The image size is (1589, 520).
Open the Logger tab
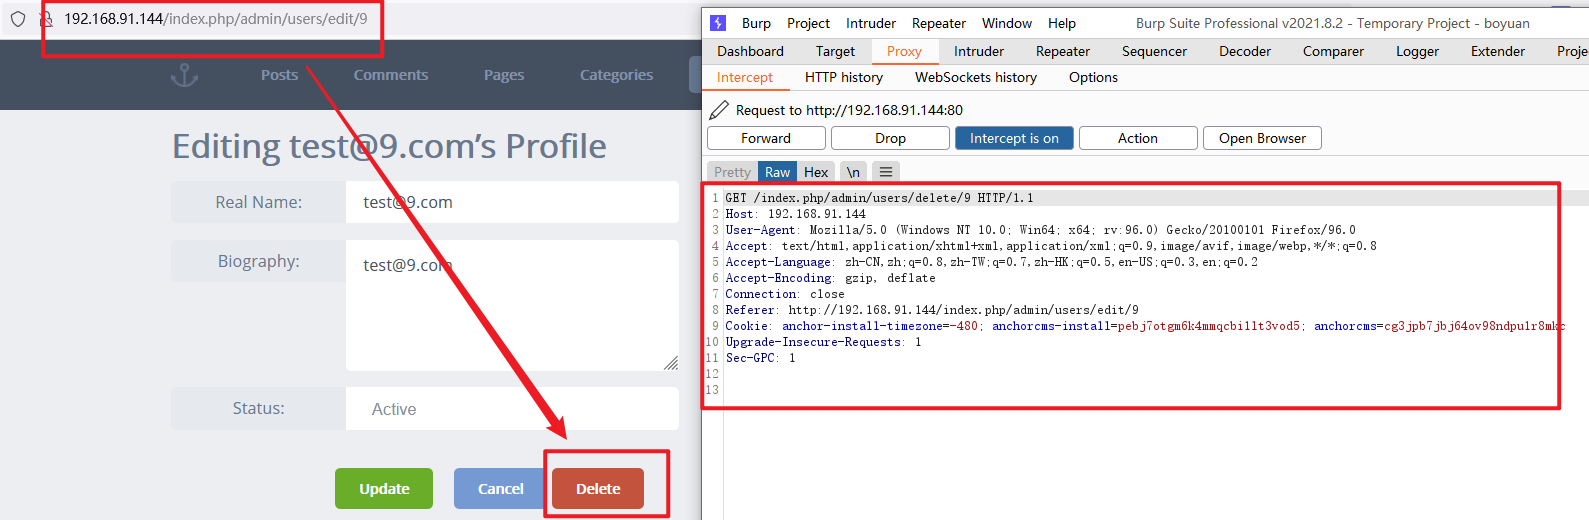point(1417,51)
